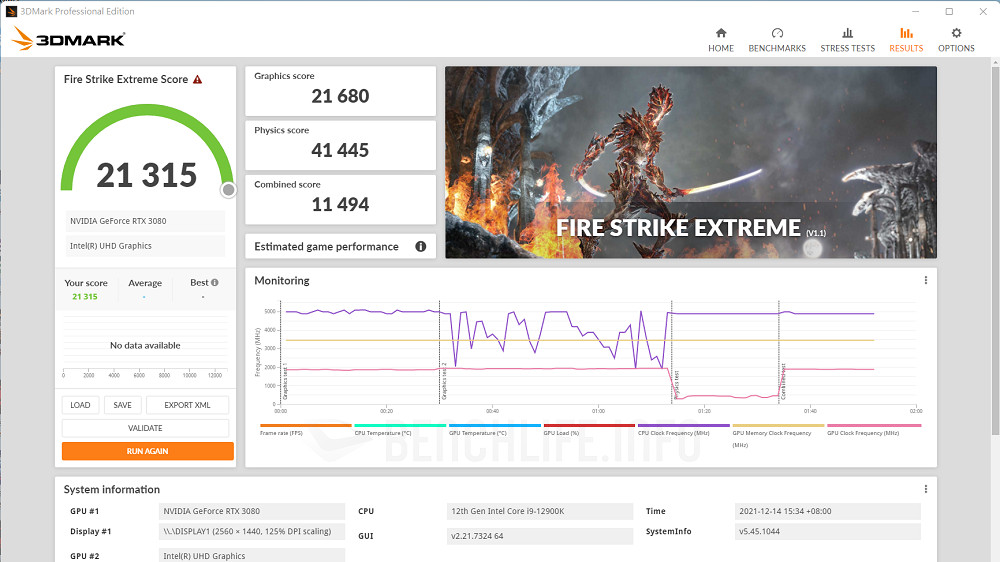Screen dimensions: 1000x562
Task: Open the OPTIONS tab
Action: coord(956,40)
